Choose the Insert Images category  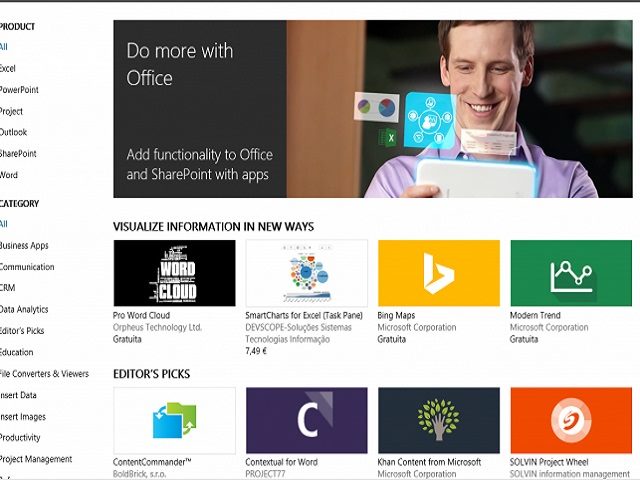pos(23,417)
